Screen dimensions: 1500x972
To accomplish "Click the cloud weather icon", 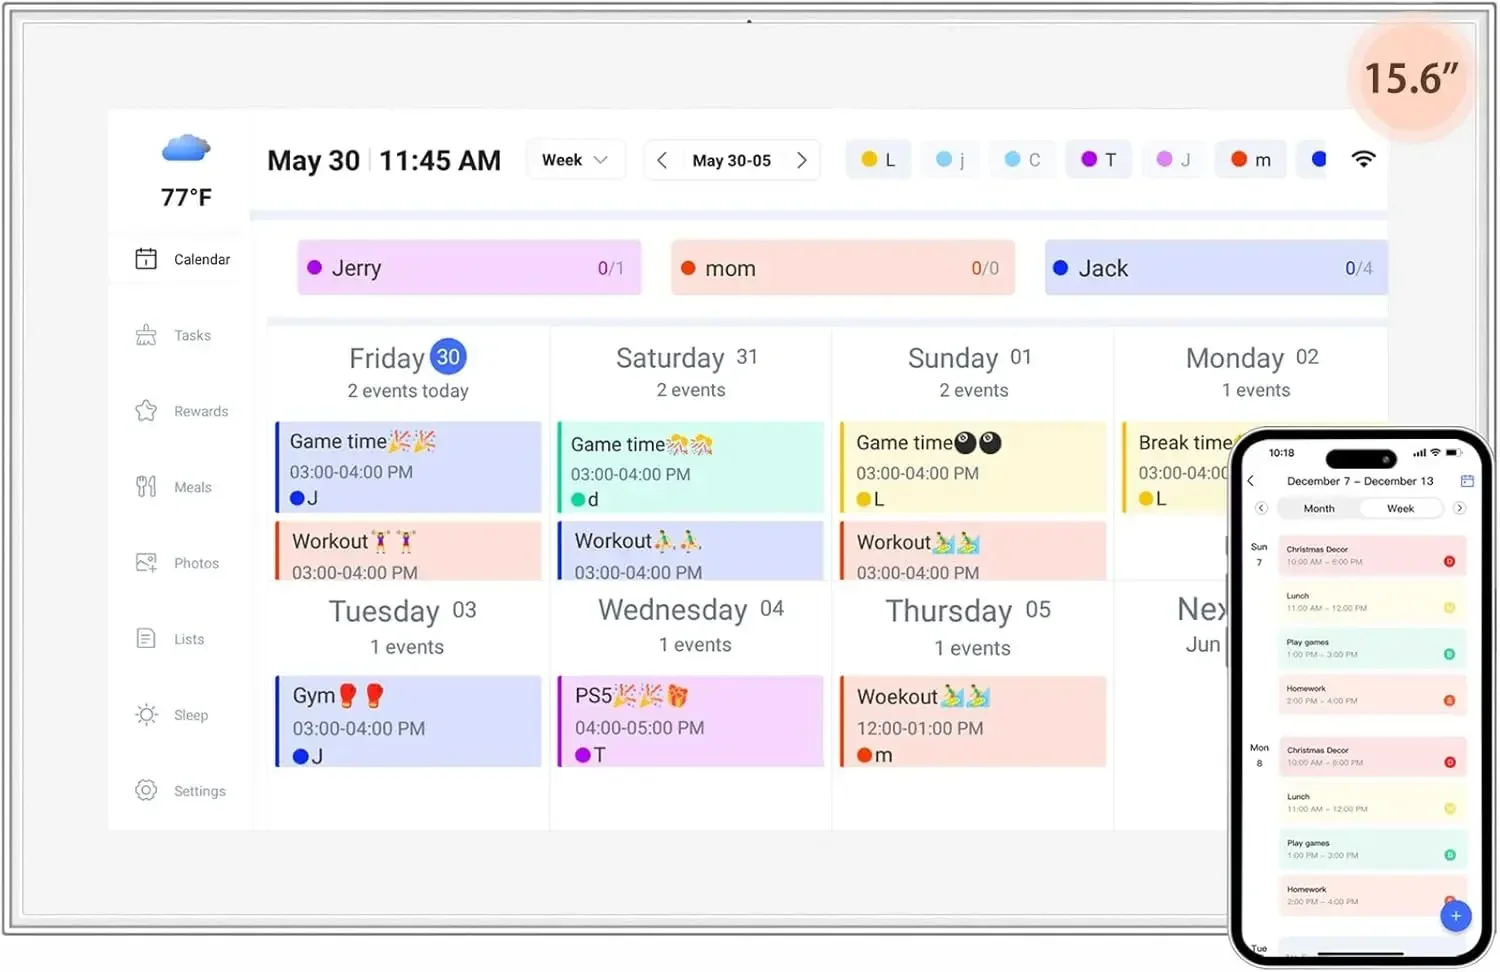I will 186,149.
